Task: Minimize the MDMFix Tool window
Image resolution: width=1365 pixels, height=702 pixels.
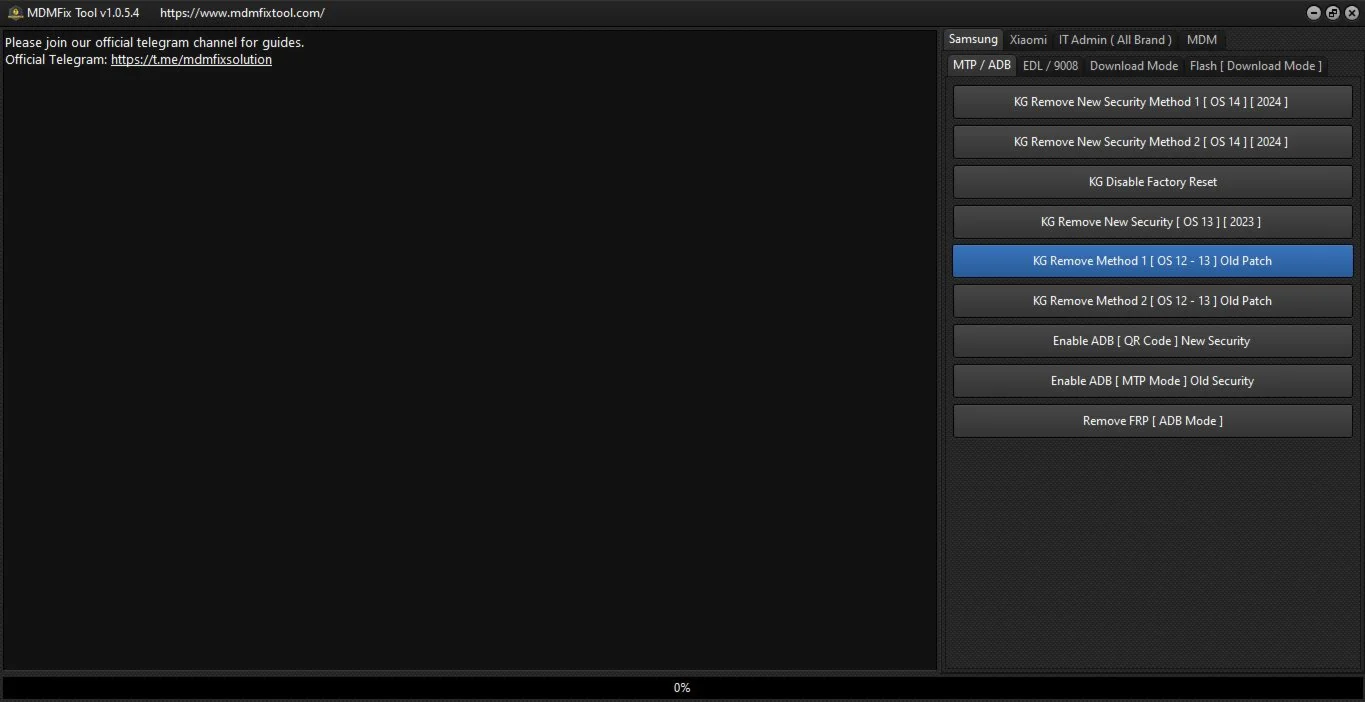Action: pyautogui.click(x=1314, y=13)
